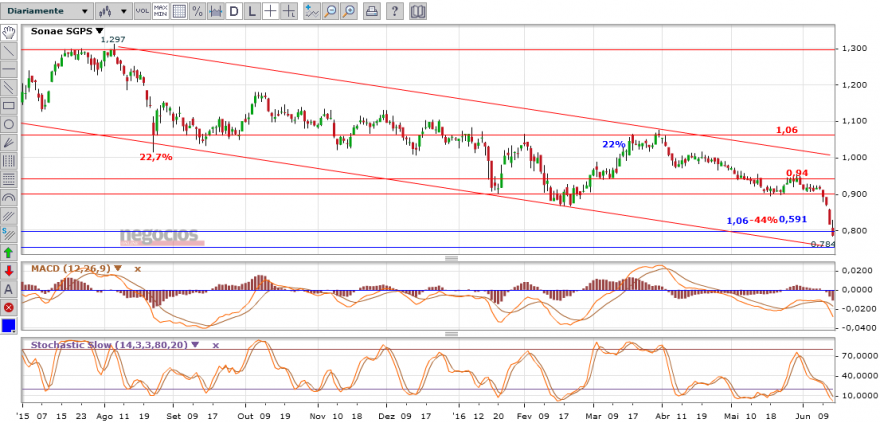Image resolution: width=880 pixels, height=423 pixels.
Task: Open the Stochastic Slow settings dropdown
Action: (x=195, y=345)
